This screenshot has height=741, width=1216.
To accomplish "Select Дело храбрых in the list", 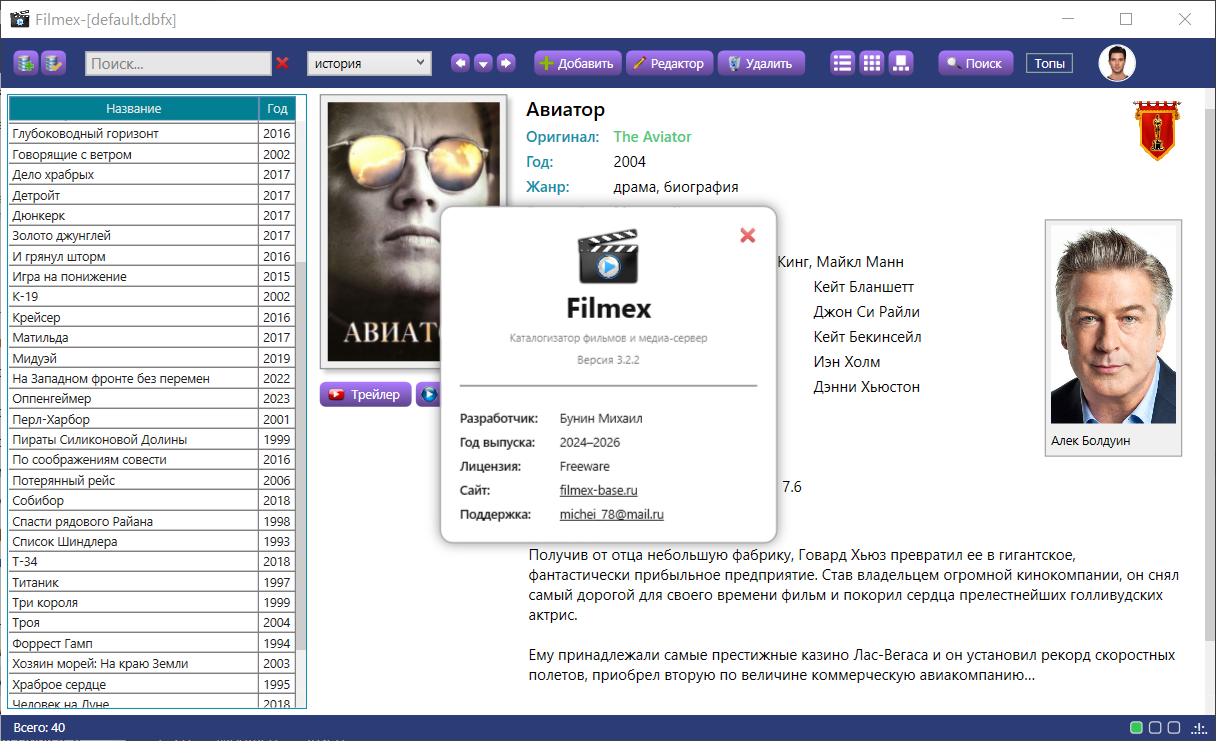I will [152, 175].
